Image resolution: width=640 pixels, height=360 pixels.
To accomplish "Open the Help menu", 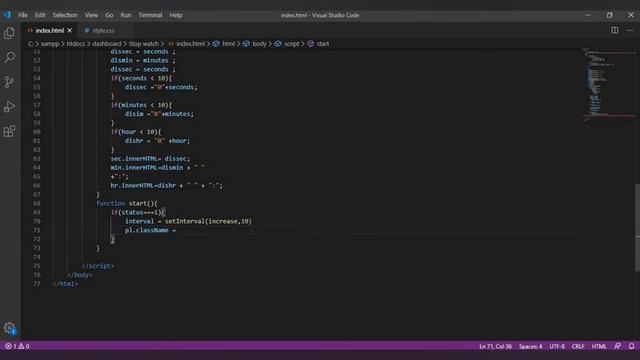I will 176,15.
